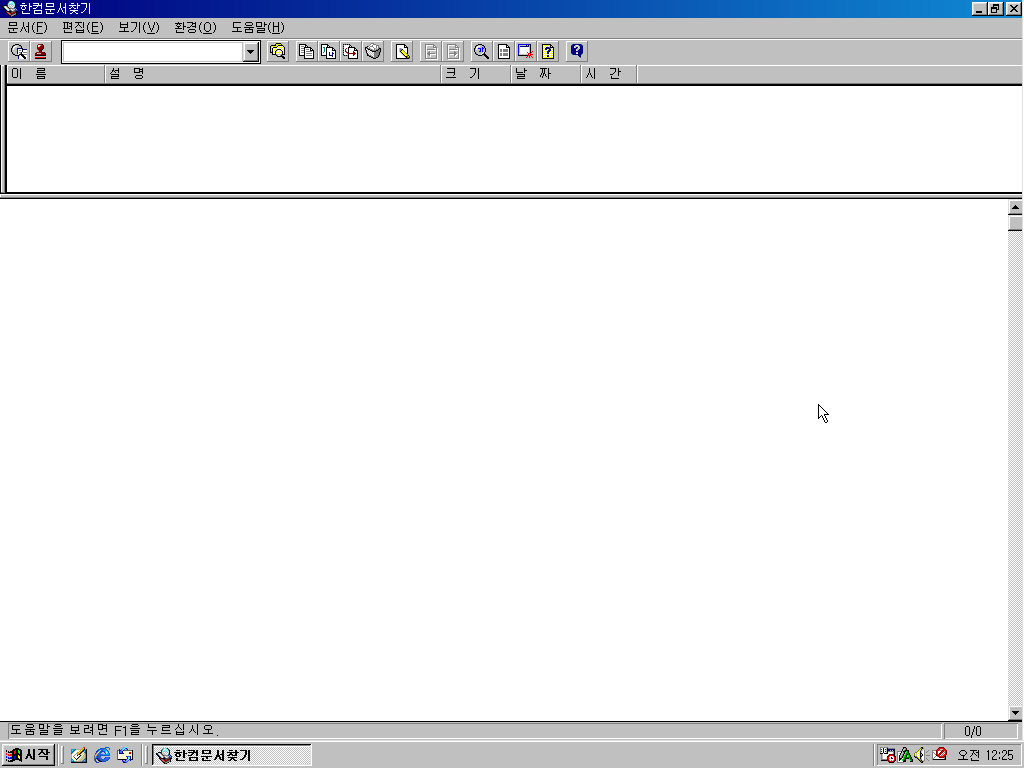This screenshot has height=768, width=1024.
Task: Sort list by 설명 column header
Action: click(273, 74)
